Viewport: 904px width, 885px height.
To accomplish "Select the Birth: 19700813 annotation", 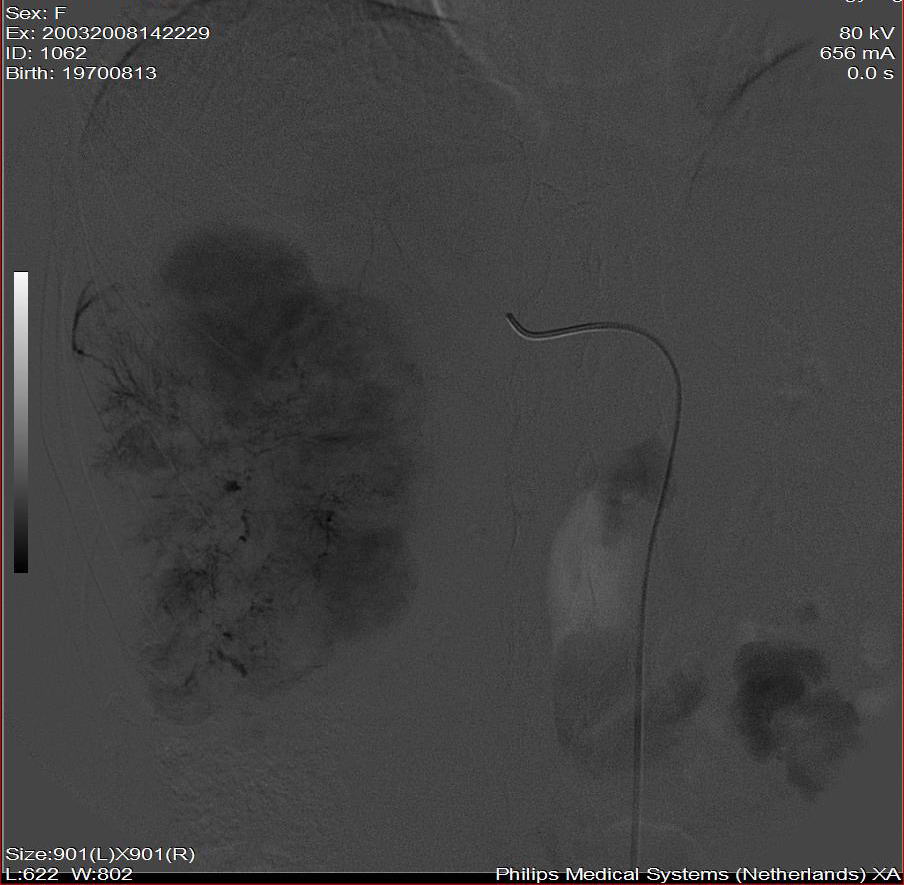I will (x=81, y=73).
